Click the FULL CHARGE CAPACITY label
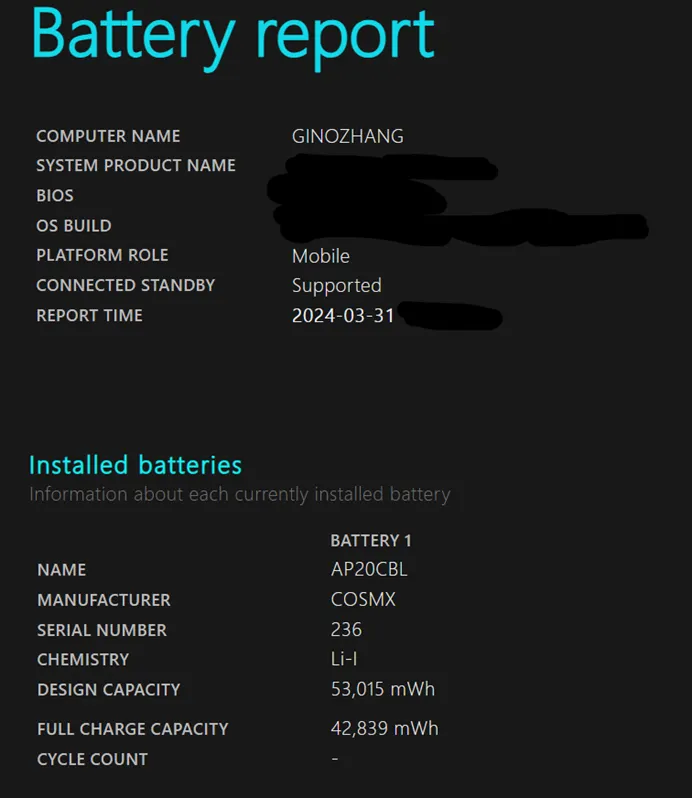The image size is (692, 798). point(132,730)
